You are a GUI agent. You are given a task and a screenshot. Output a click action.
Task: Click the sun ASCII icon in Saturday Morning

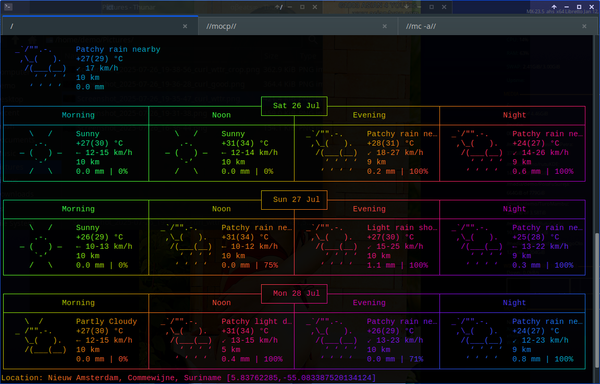pyautogui.click(x=41, y=152)
